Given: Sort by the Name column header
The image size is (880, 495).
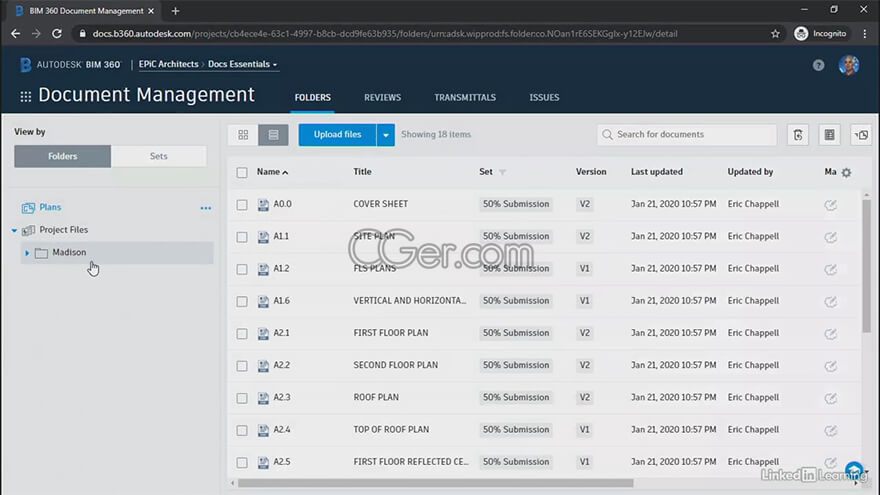Looking at the screenshot, I should [272, 172].
